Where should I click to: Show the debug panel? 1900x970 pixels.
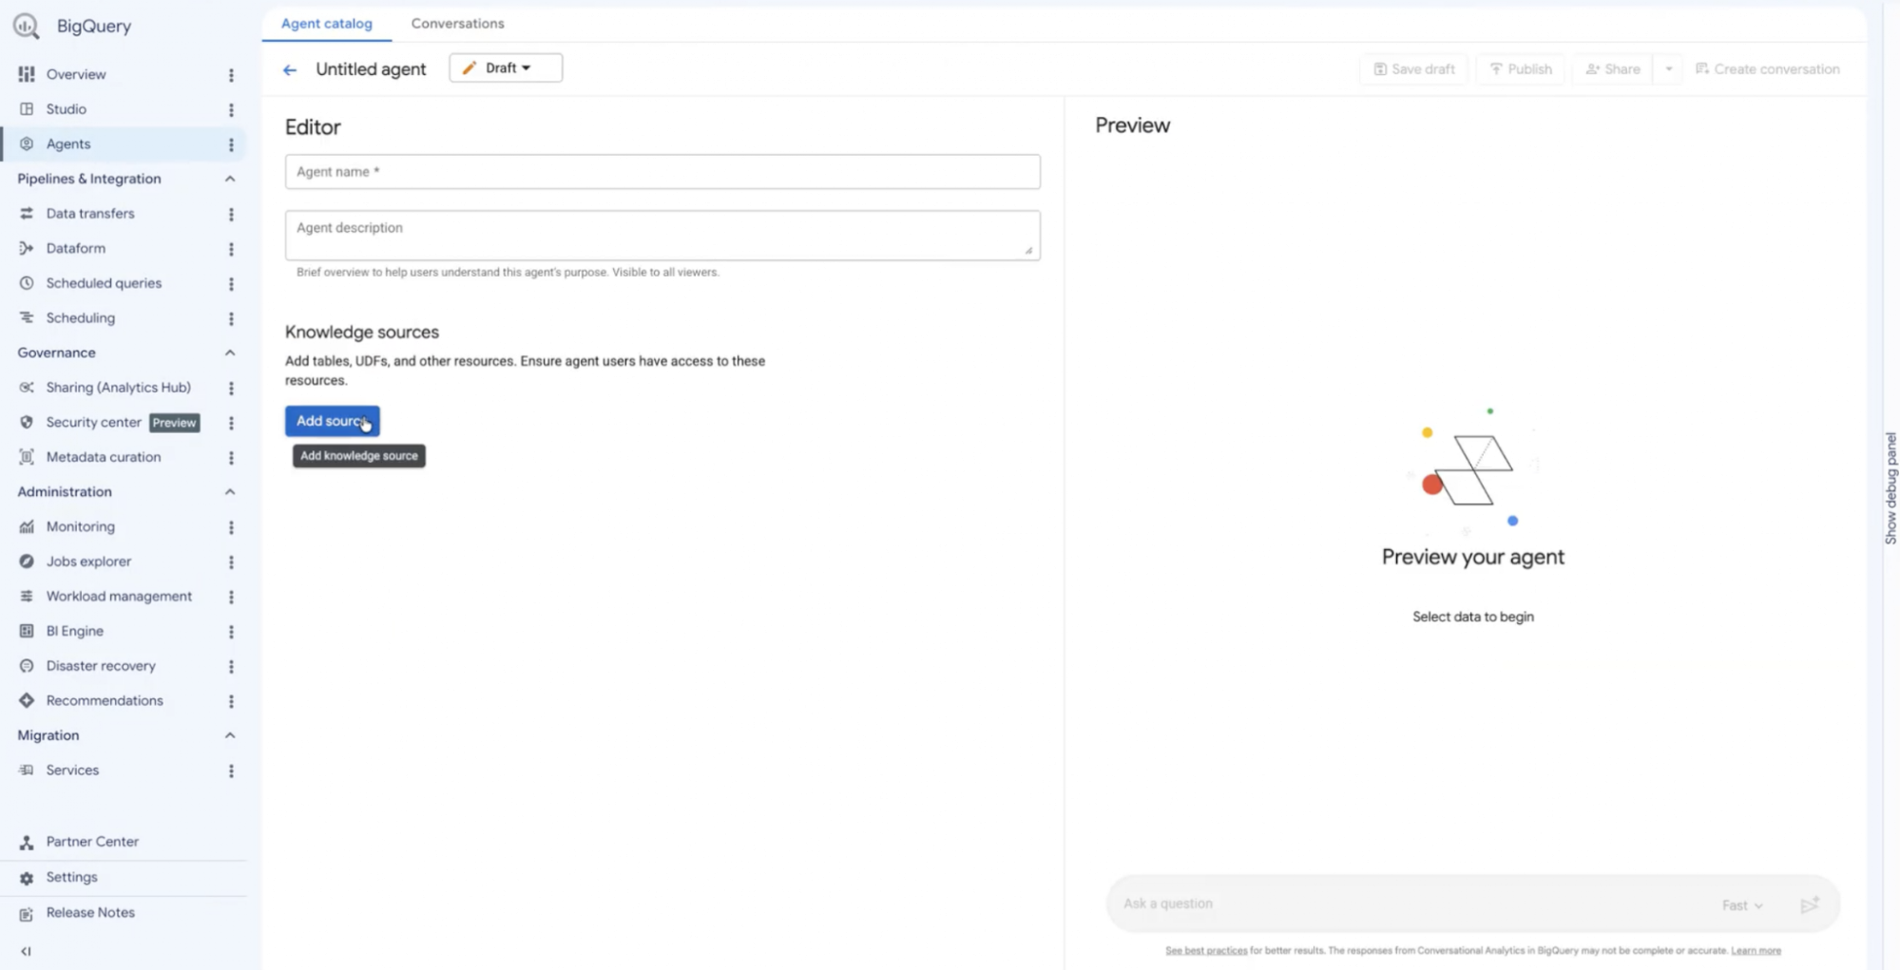pos(1890,488)
